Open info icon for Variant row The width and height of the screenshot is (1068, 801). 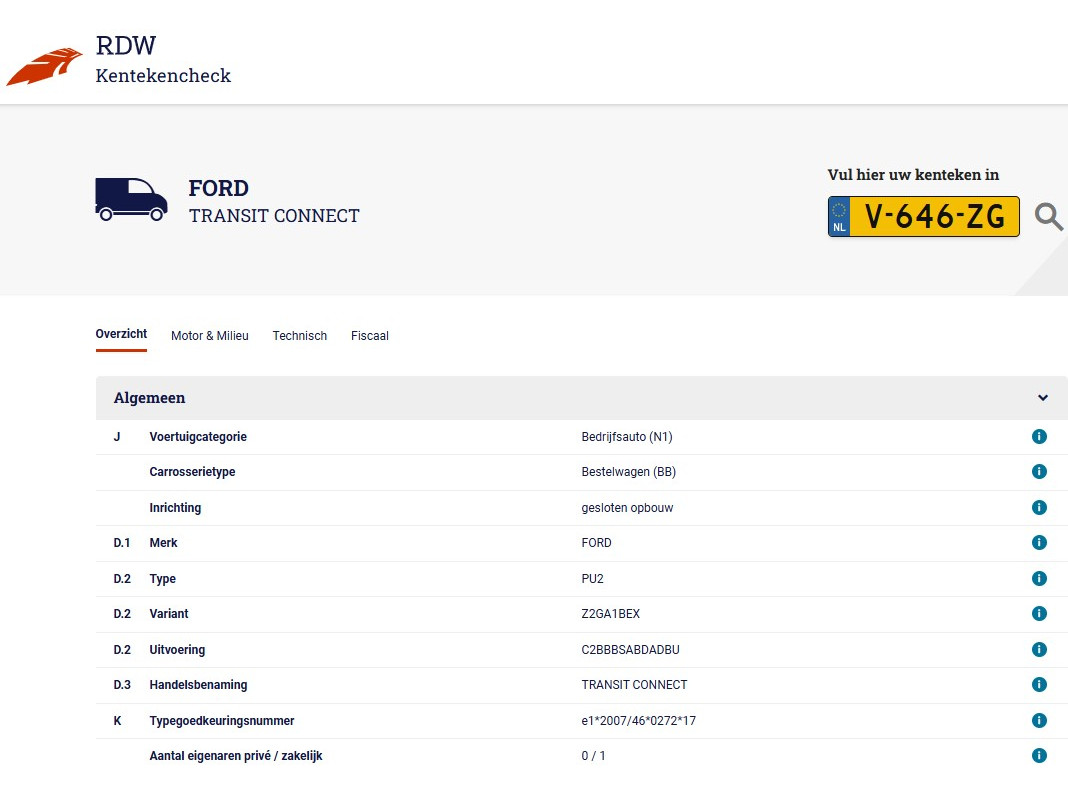[x=1039, y=614]
